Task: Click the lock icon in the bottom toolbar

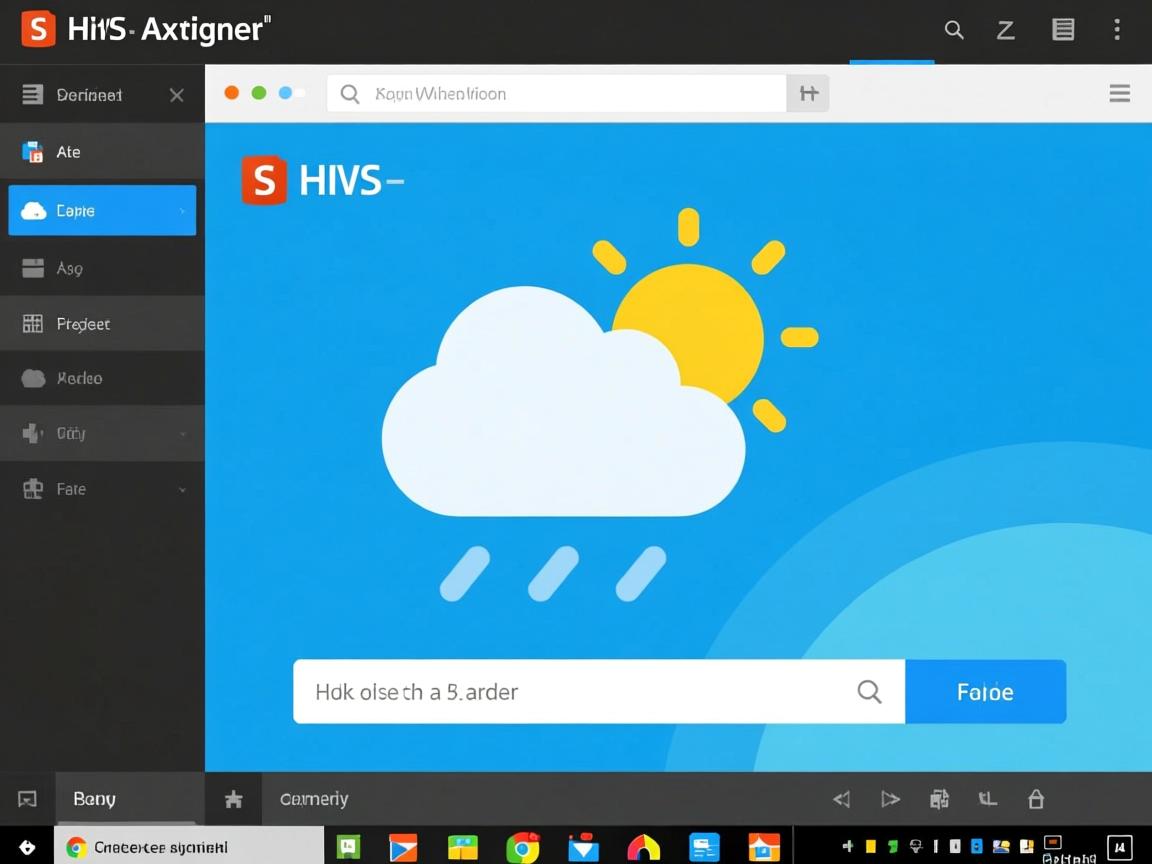Action: [x=1036, y=798]
